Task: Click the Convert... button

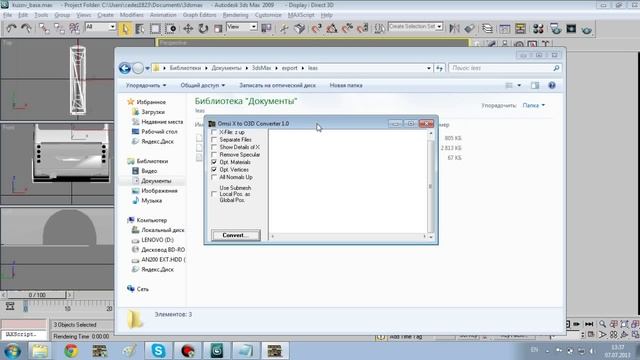Action: [x=236, y=235]
